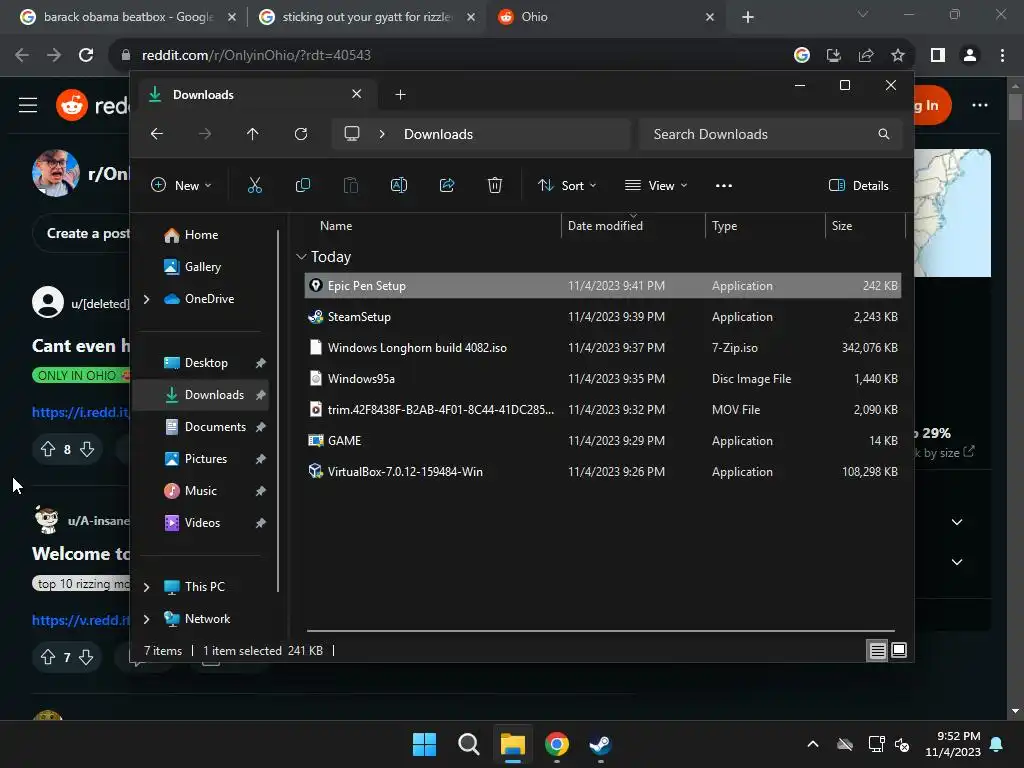The height and width of the screenshot is (768, 1024).
Task: Click the Paste clipboard icon in Explorer toolbar
Action: pyautogui.click(x=351, y=185)
